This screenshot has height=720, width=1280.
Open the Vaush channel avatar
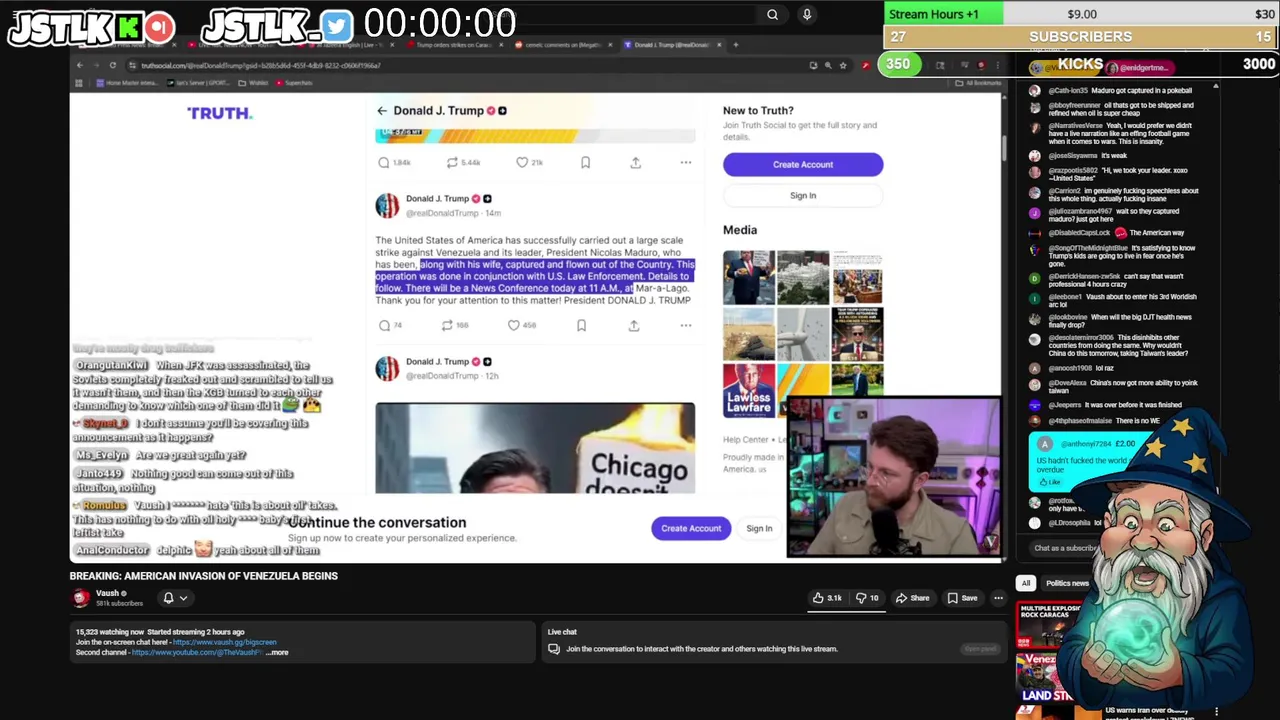80,598
